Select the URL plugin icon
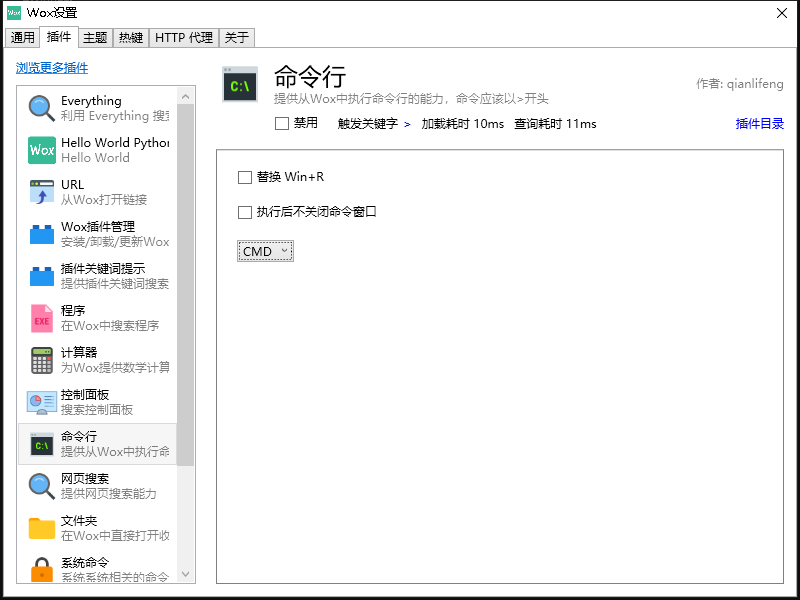The width and height of the screenshot is (800, 600). click(x=41, y=192)
